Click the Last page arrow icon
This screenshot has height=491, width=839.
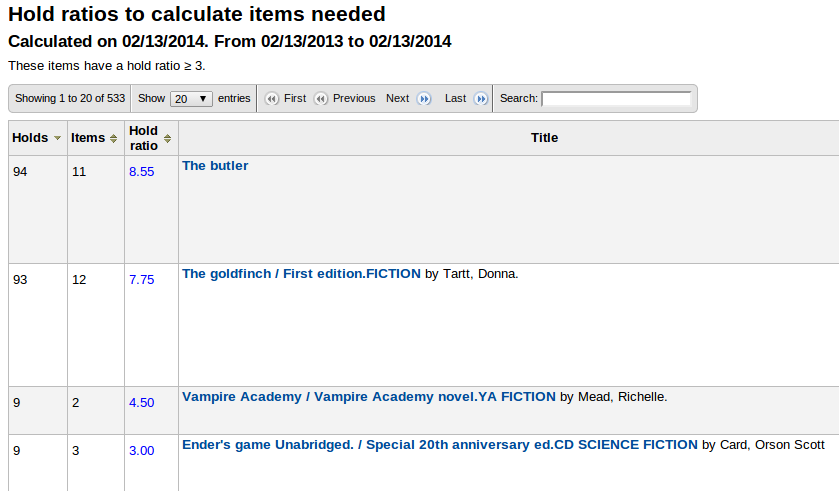coord(480,99)
